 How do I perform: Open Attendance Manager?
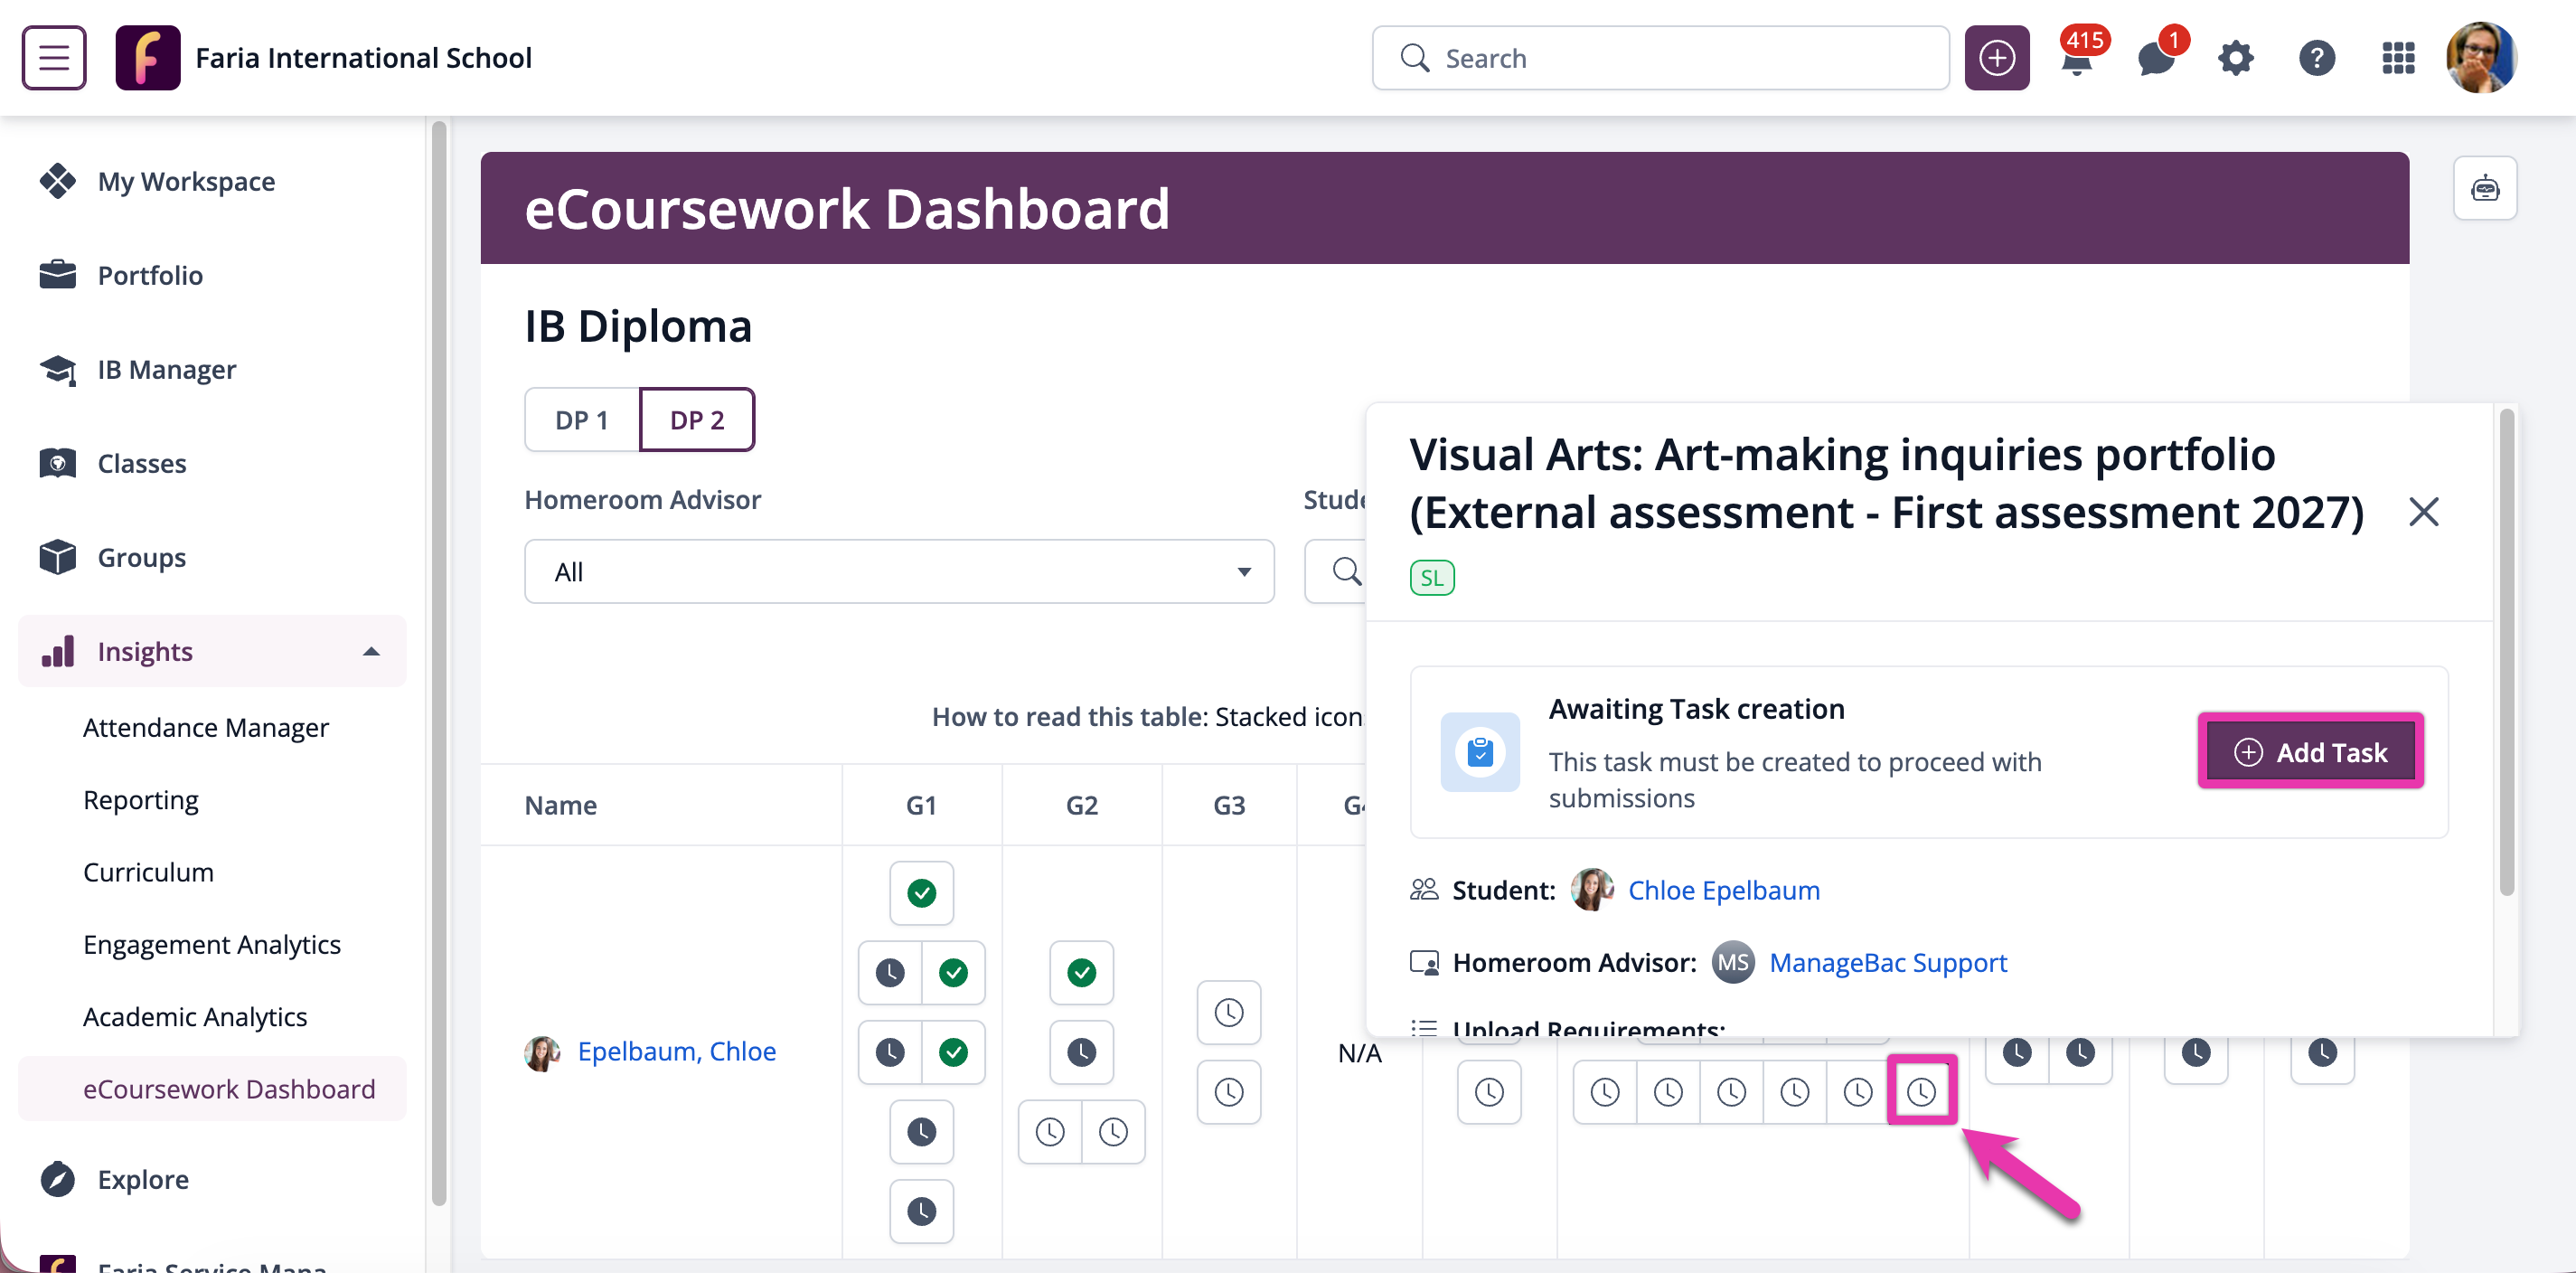(205, 728)
